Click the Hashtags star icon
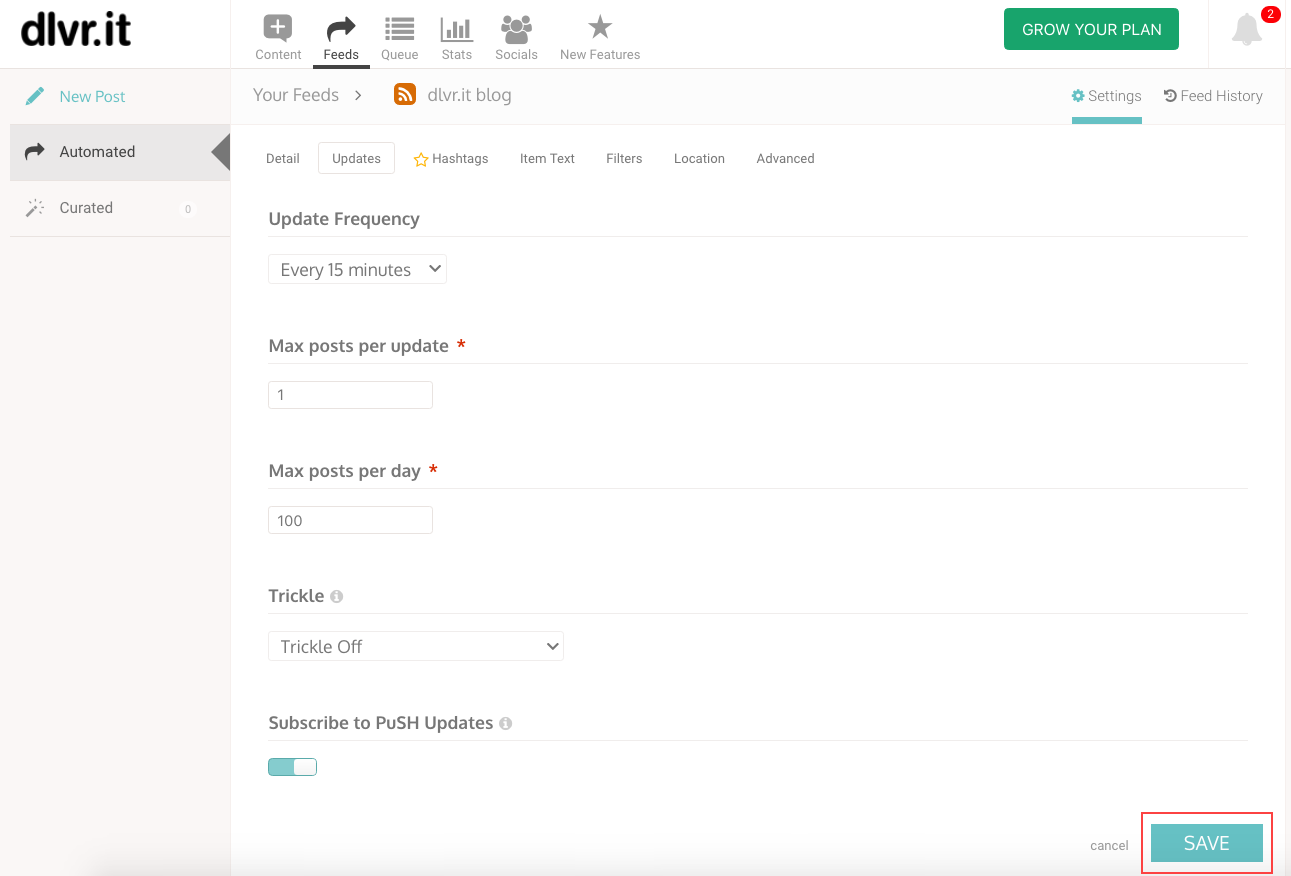 click(x=421, y=159)
